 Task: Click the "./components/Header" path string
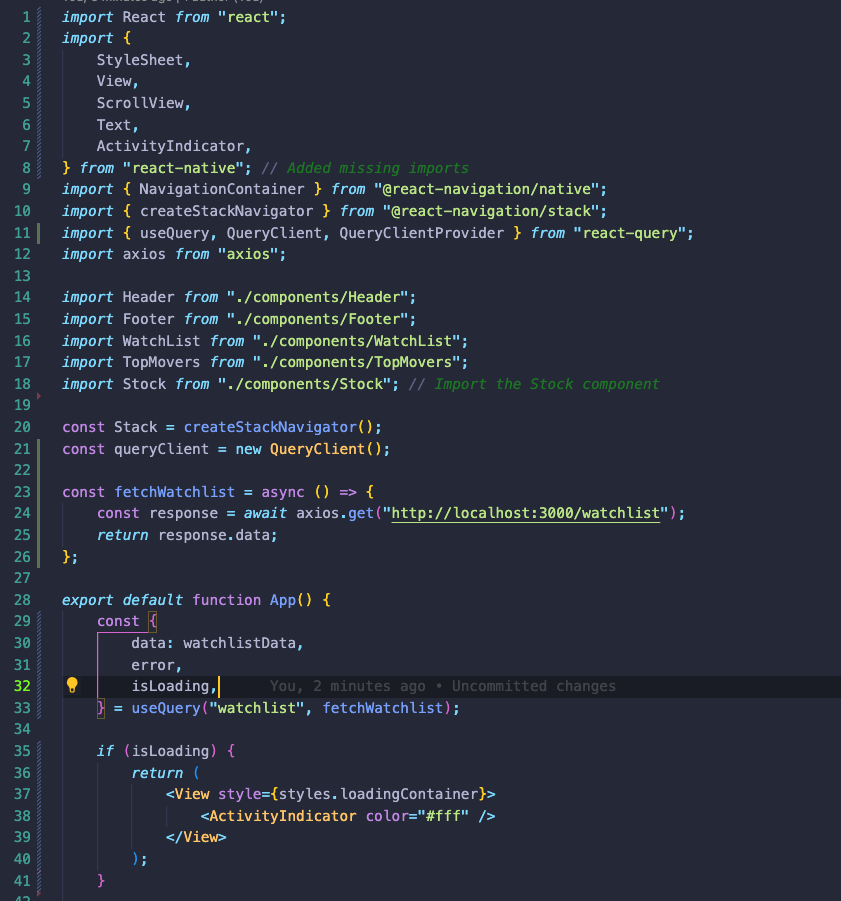pyautogui.click(x=318, y=297)
